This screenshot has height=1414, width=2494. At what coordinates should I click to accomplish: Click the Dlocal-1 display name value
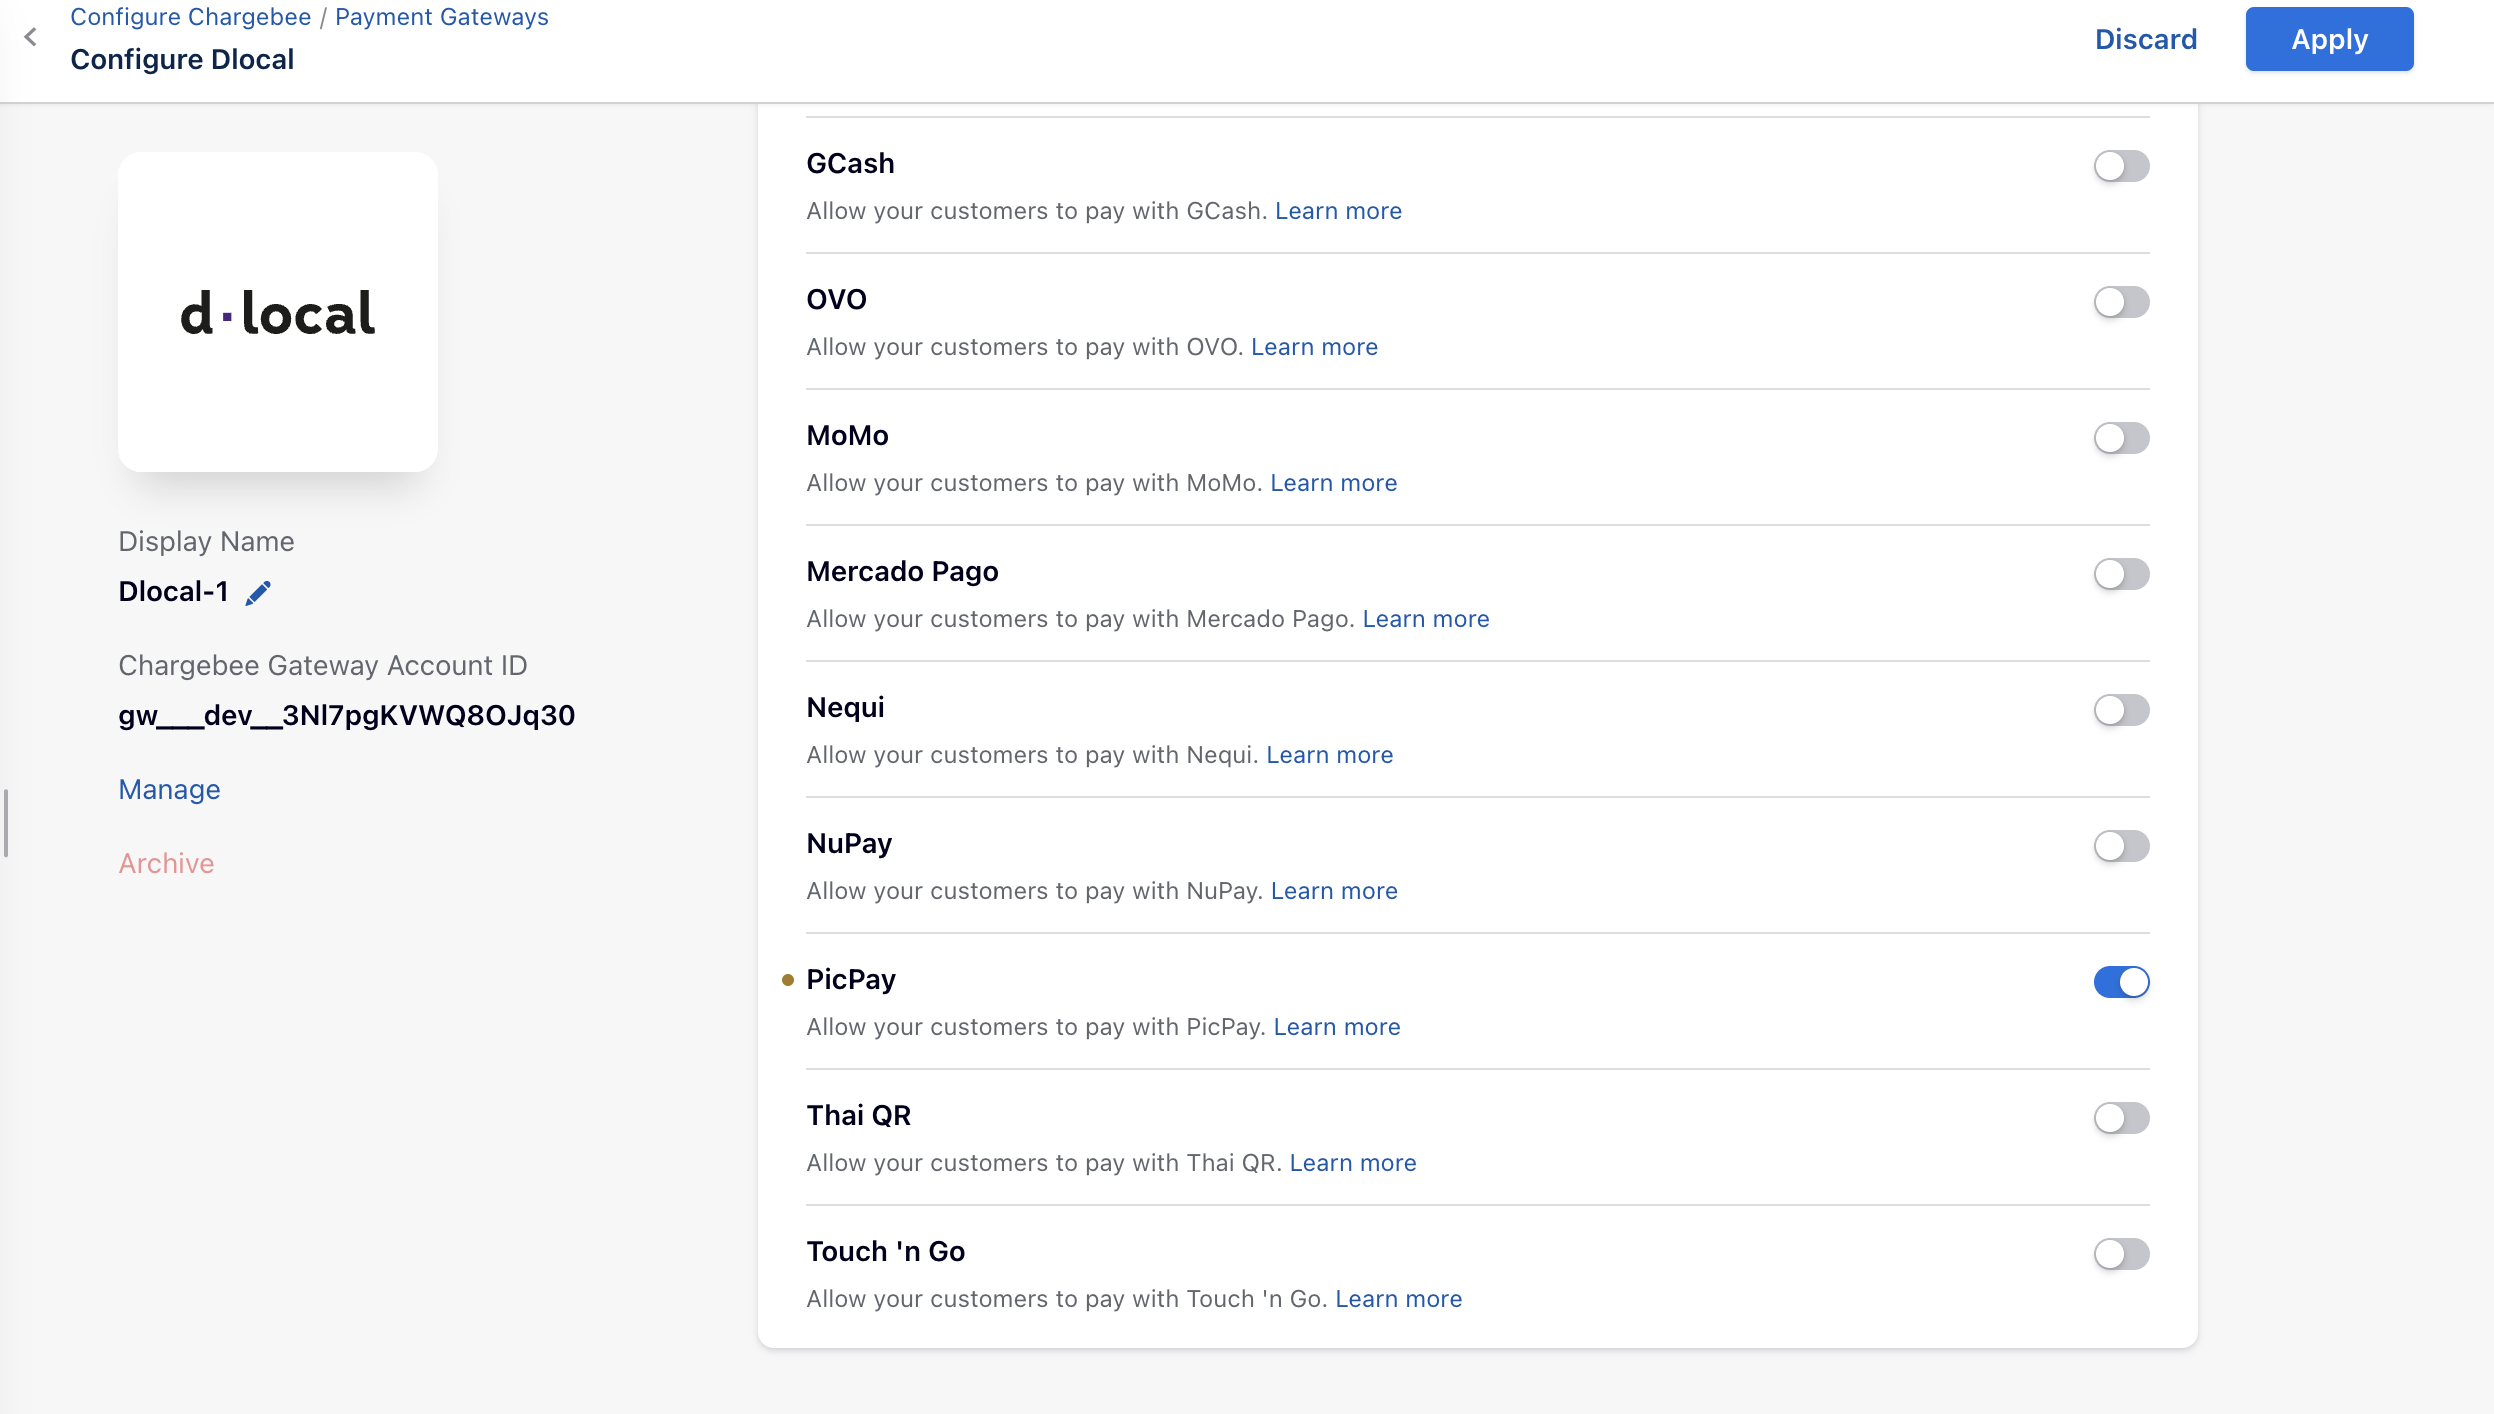(x=173, y=592)
